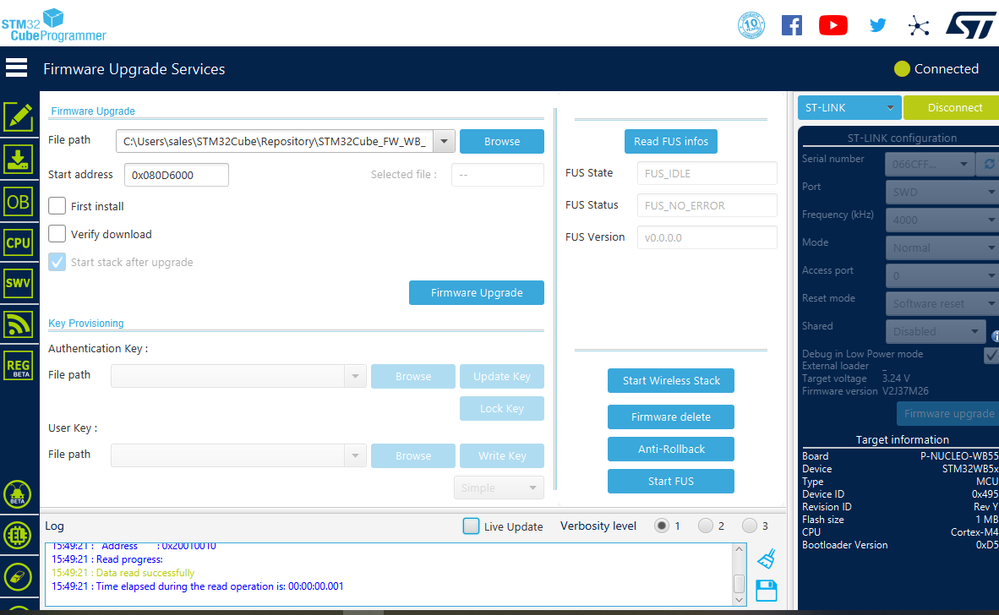Open the bug beta sidebar icon
This screenshot has height=615, width=999.
17,495
